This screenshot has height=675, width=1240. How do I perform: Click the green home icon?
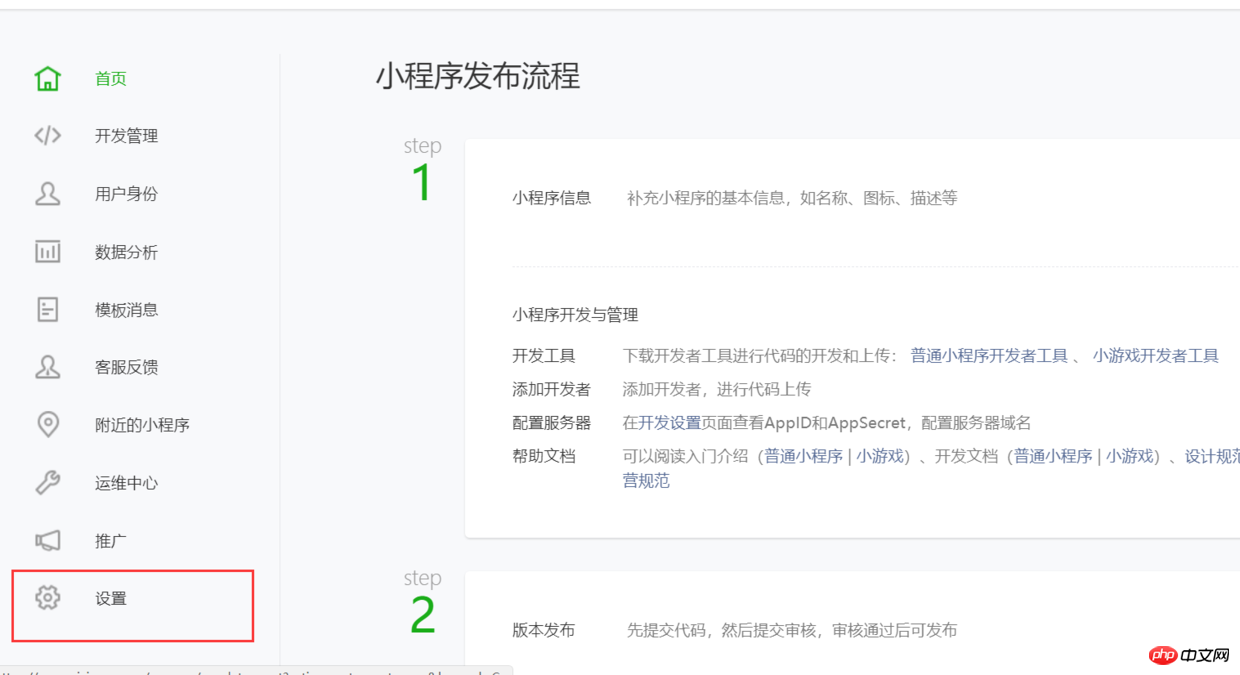point(47,78)
